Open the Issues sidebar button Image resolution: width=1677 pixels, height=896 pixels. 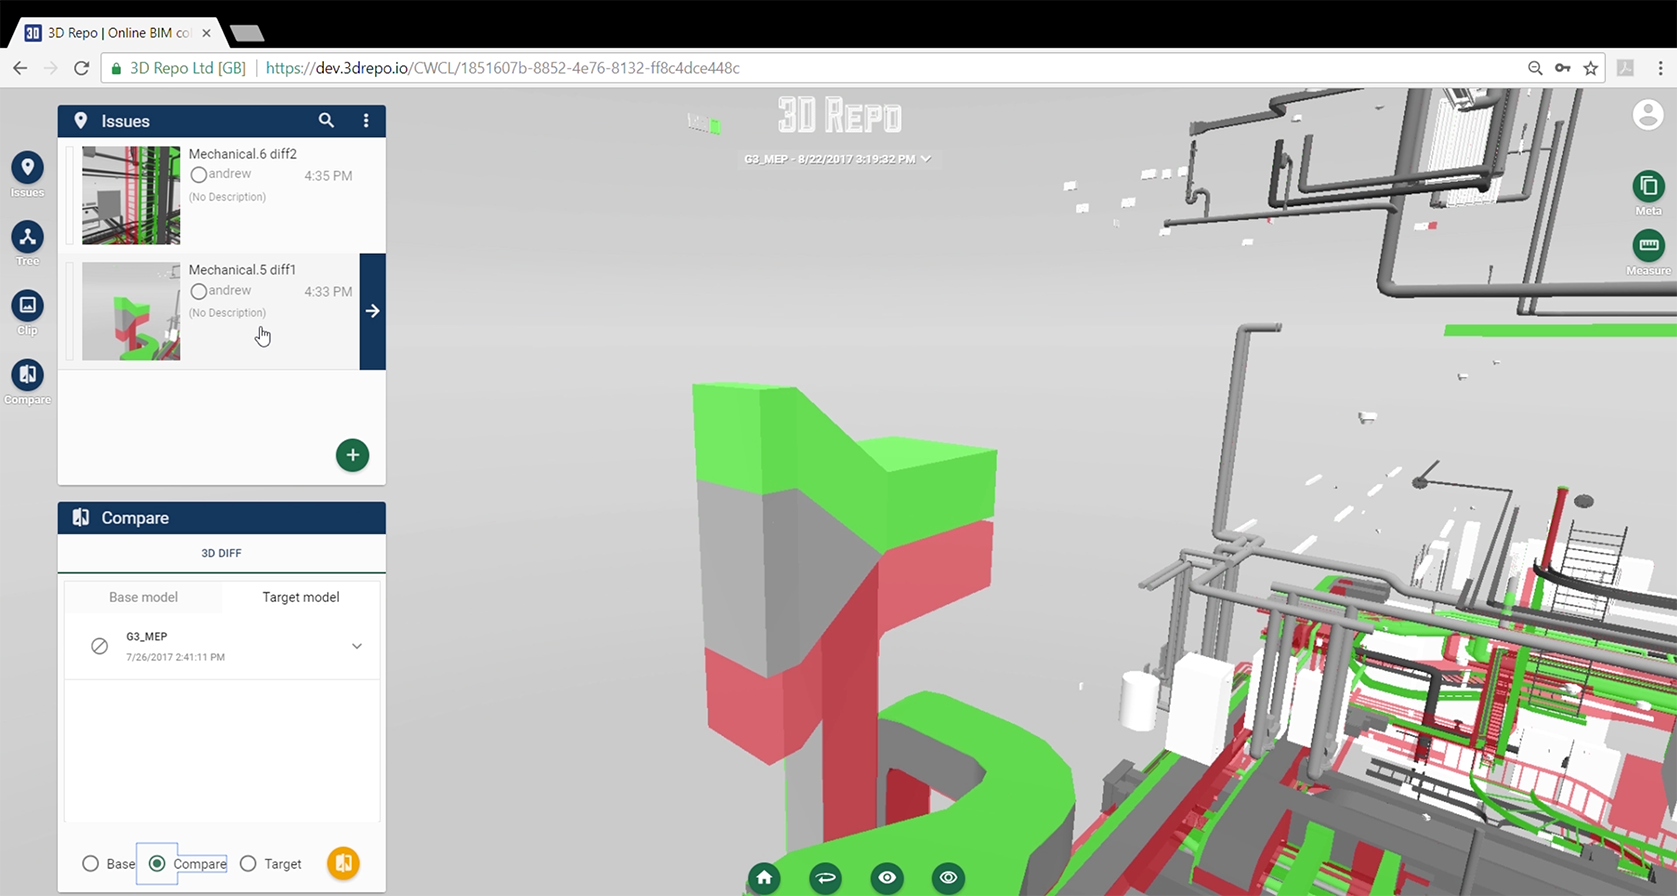point(27,168)
